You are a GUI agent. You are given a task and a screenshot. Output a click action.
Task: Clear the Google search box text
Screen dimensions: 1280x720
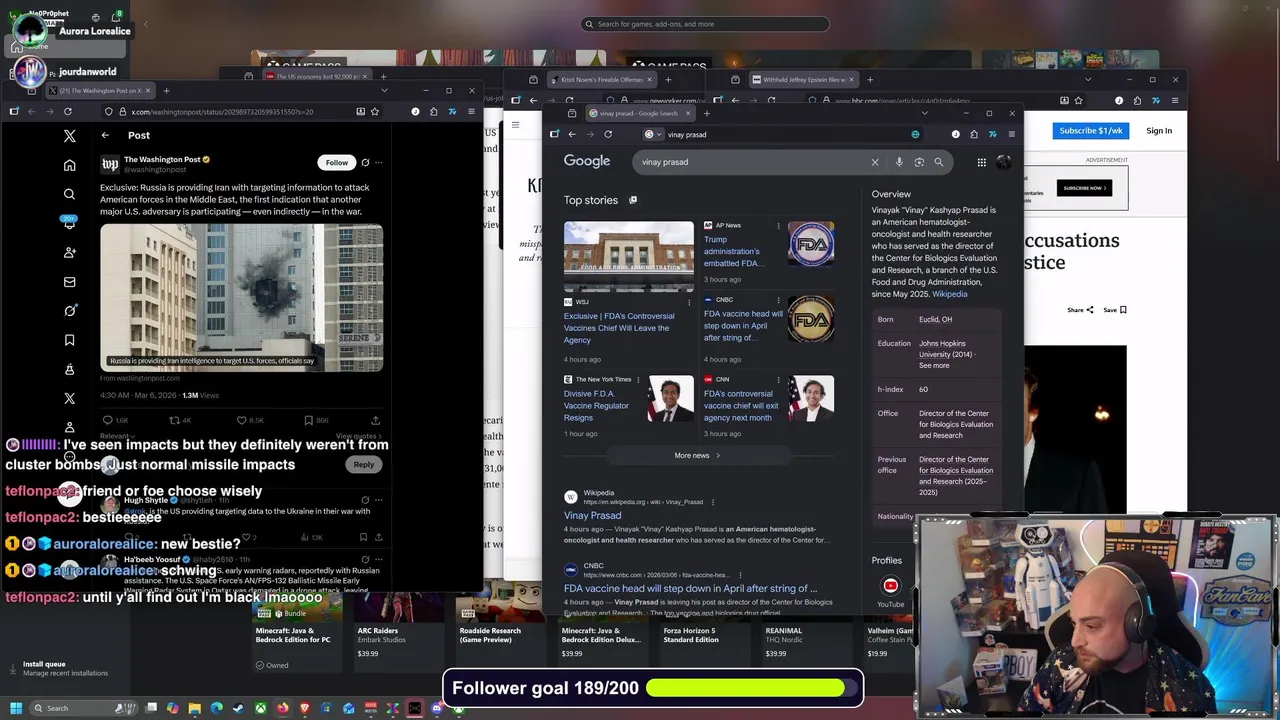(x=875, y=162)
